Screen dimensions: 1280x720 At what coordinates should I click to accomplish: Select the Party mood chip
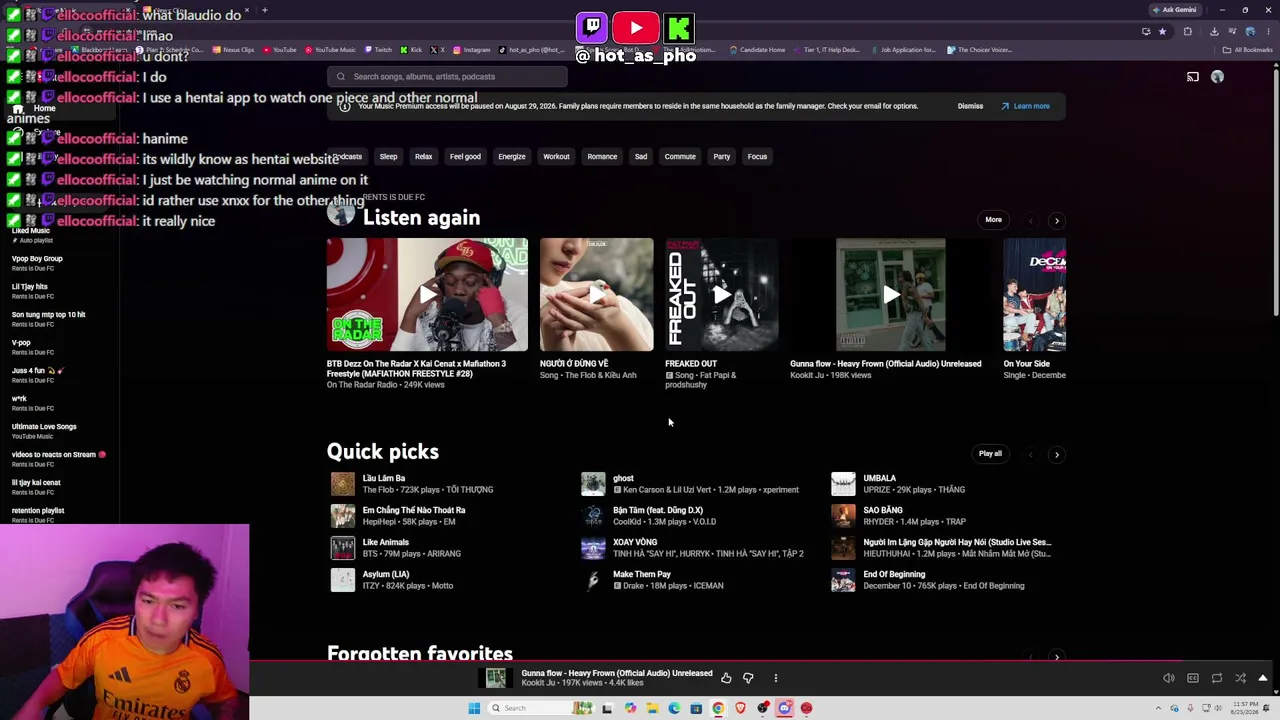pyautogui.click(x=722, y=157)
